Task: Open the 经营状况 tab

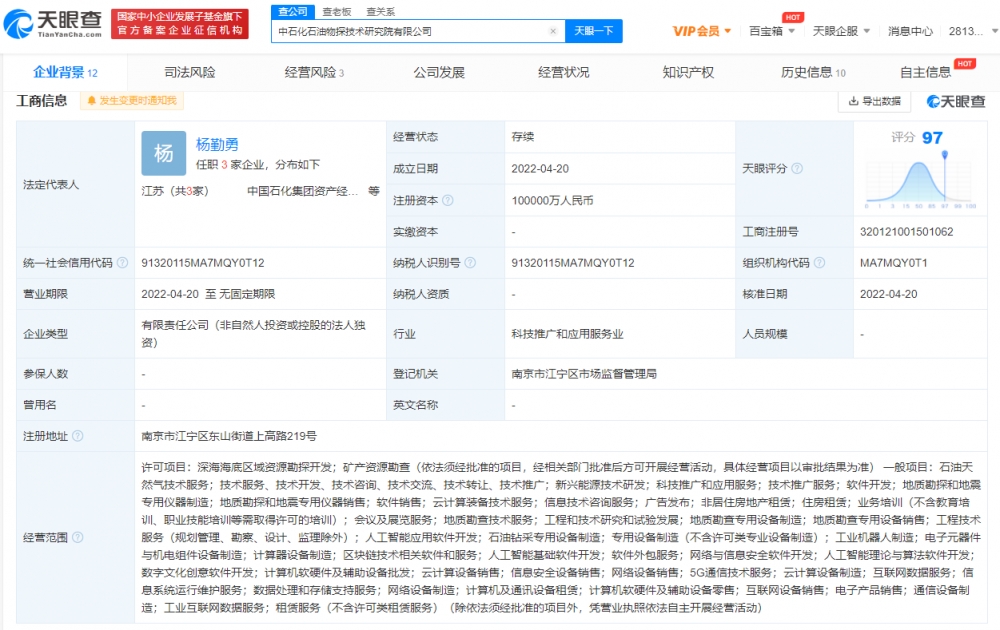Action: click(x=563, y=73)
